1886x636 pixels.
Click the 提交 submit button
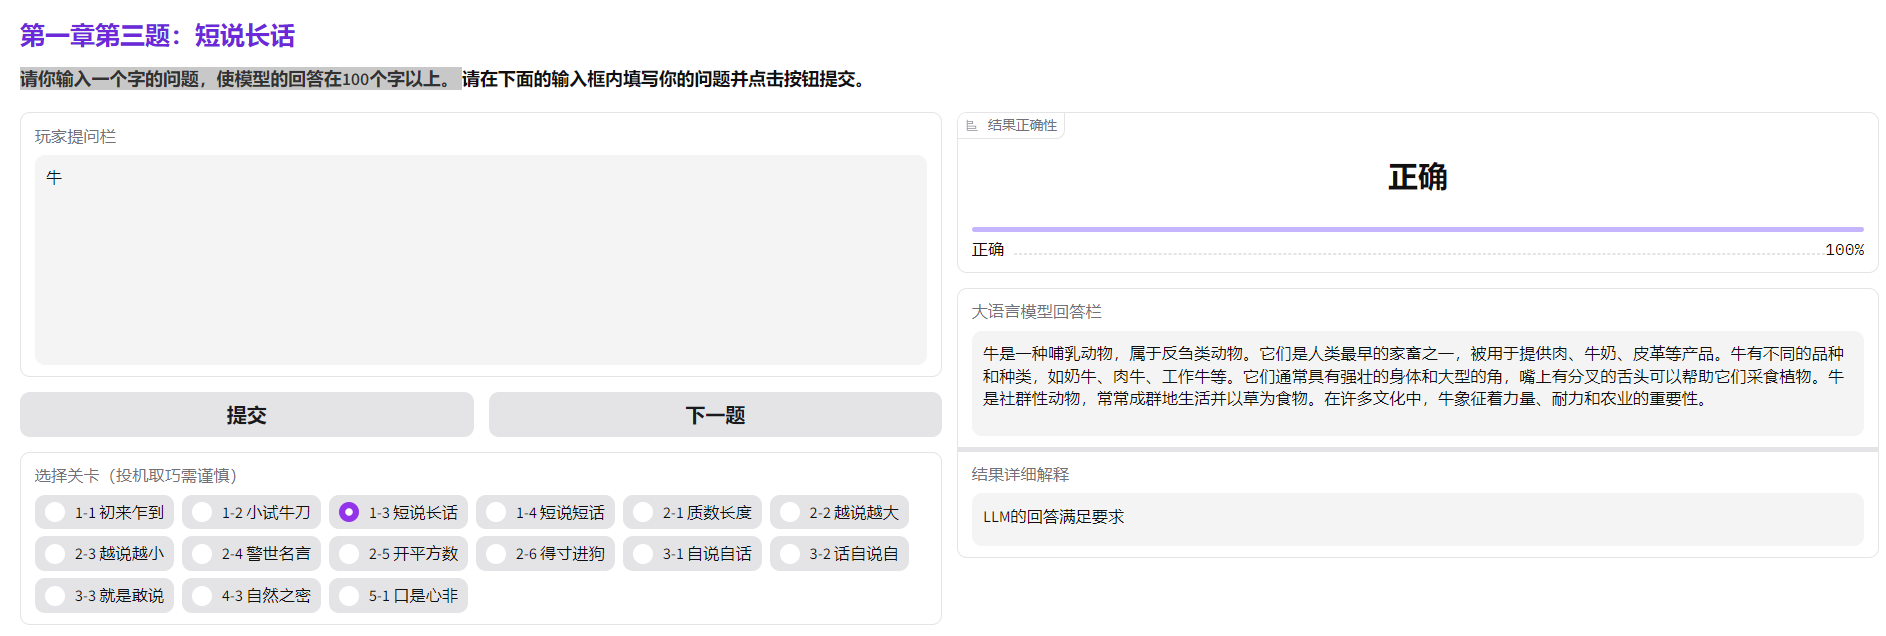[x=247, y=414]
